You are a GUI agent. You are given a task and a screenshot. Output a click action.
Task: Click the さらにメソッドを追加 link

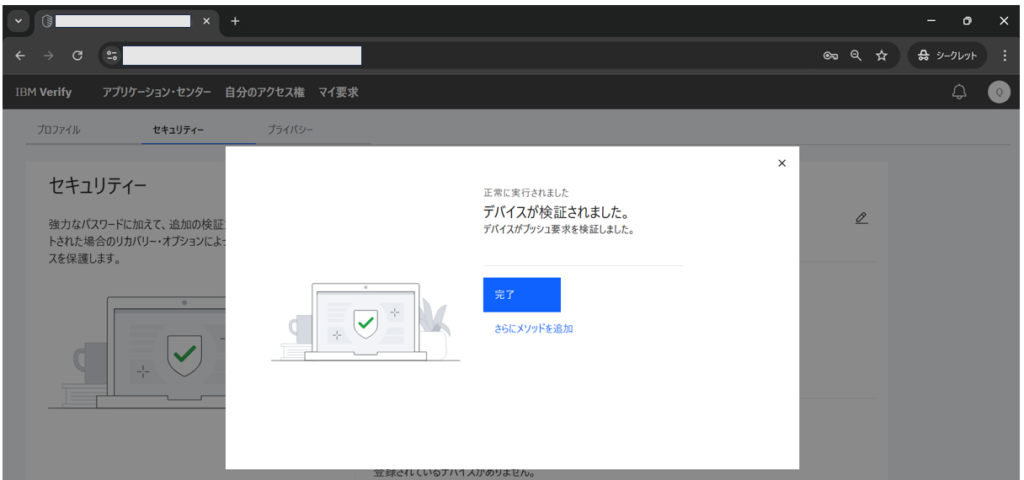click(534, 328)
